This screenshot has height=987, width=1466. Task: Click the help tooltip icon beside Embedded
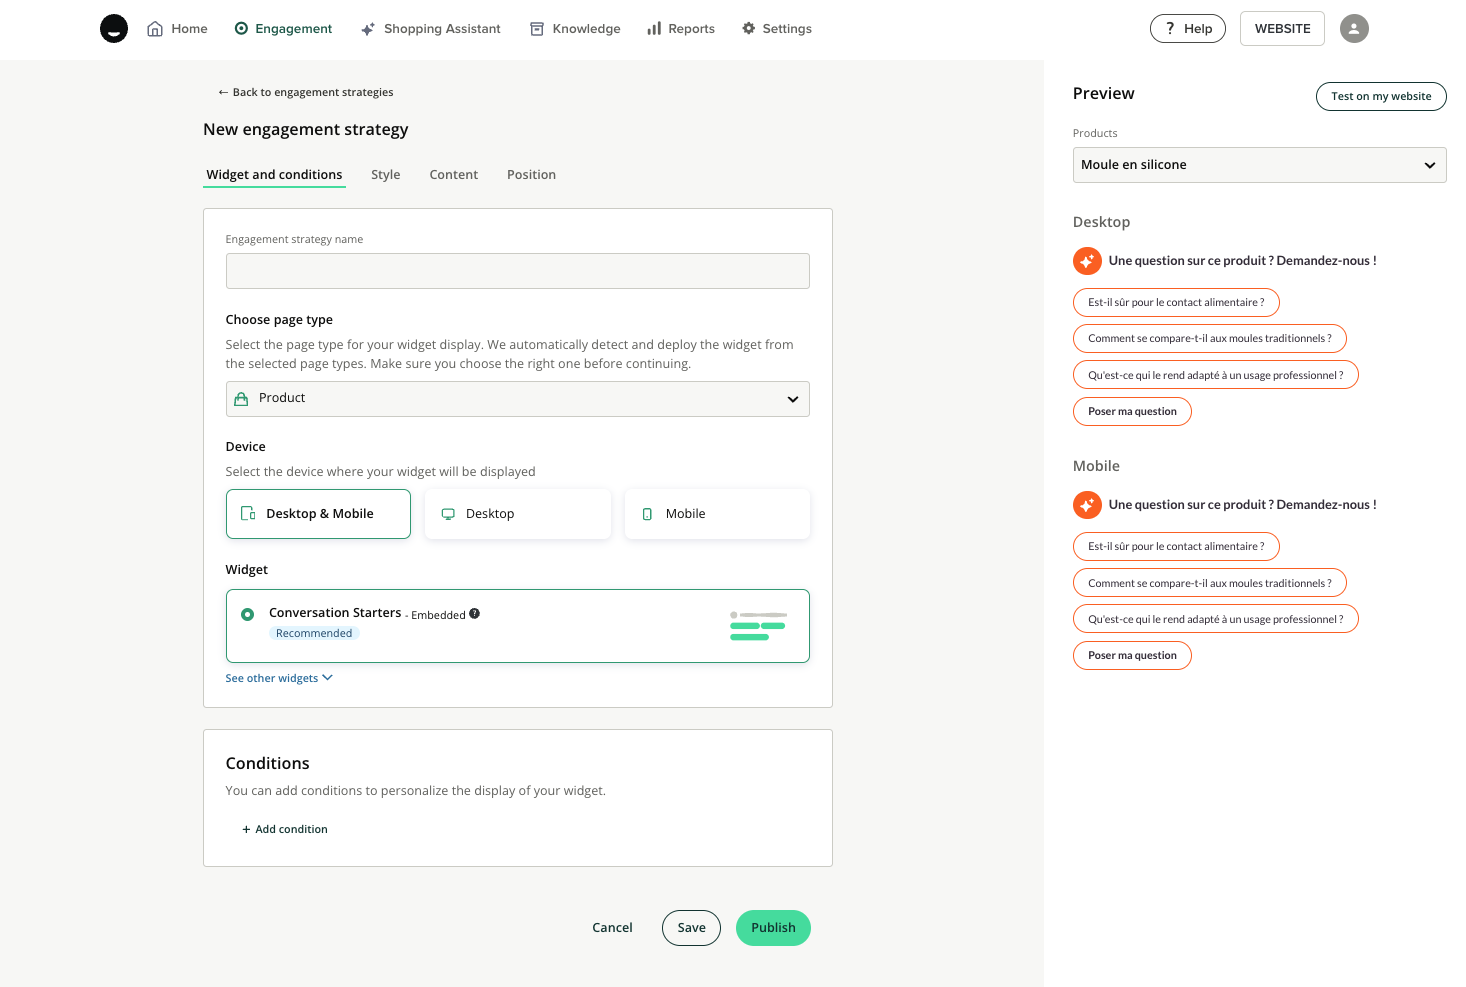pos(475,614)
